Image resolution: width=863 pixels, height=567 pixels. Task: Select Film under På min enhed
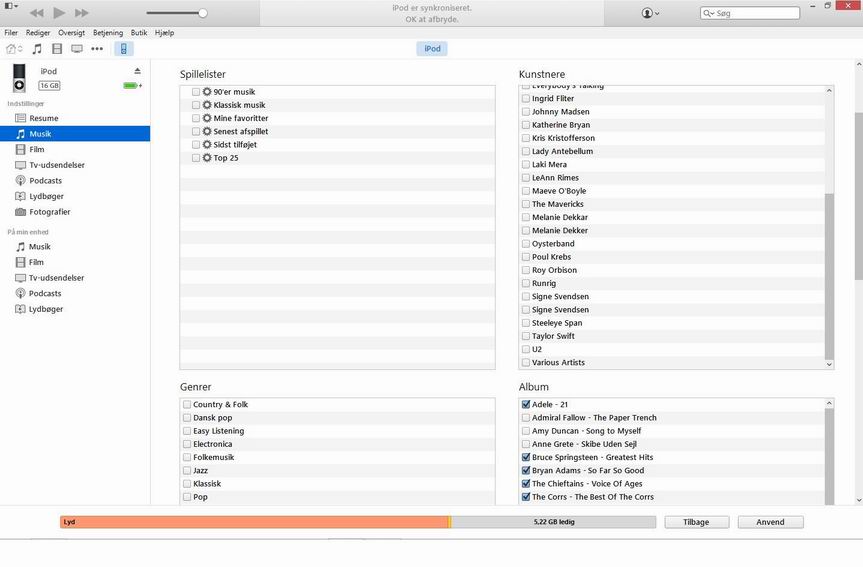pos(75,262)
